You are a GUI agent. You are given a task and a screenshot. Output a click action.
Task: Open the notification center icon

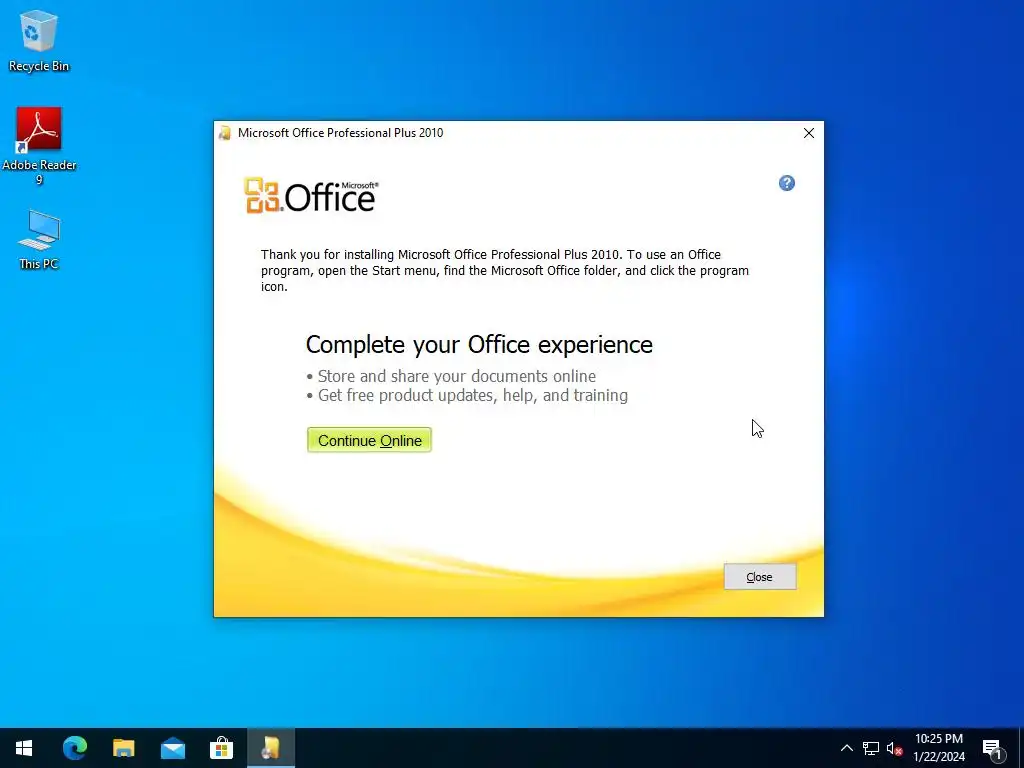(x=992, y=748)
